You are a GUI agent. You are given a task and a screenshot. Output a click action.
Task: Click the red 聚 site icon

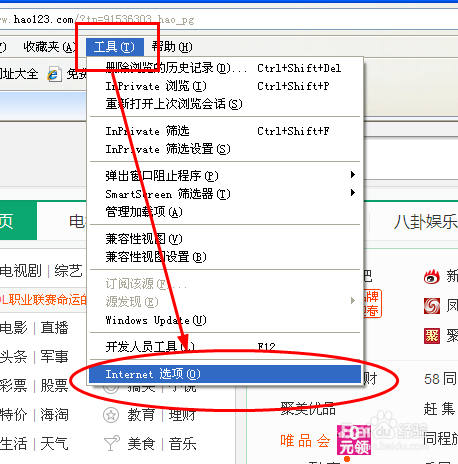432,336
